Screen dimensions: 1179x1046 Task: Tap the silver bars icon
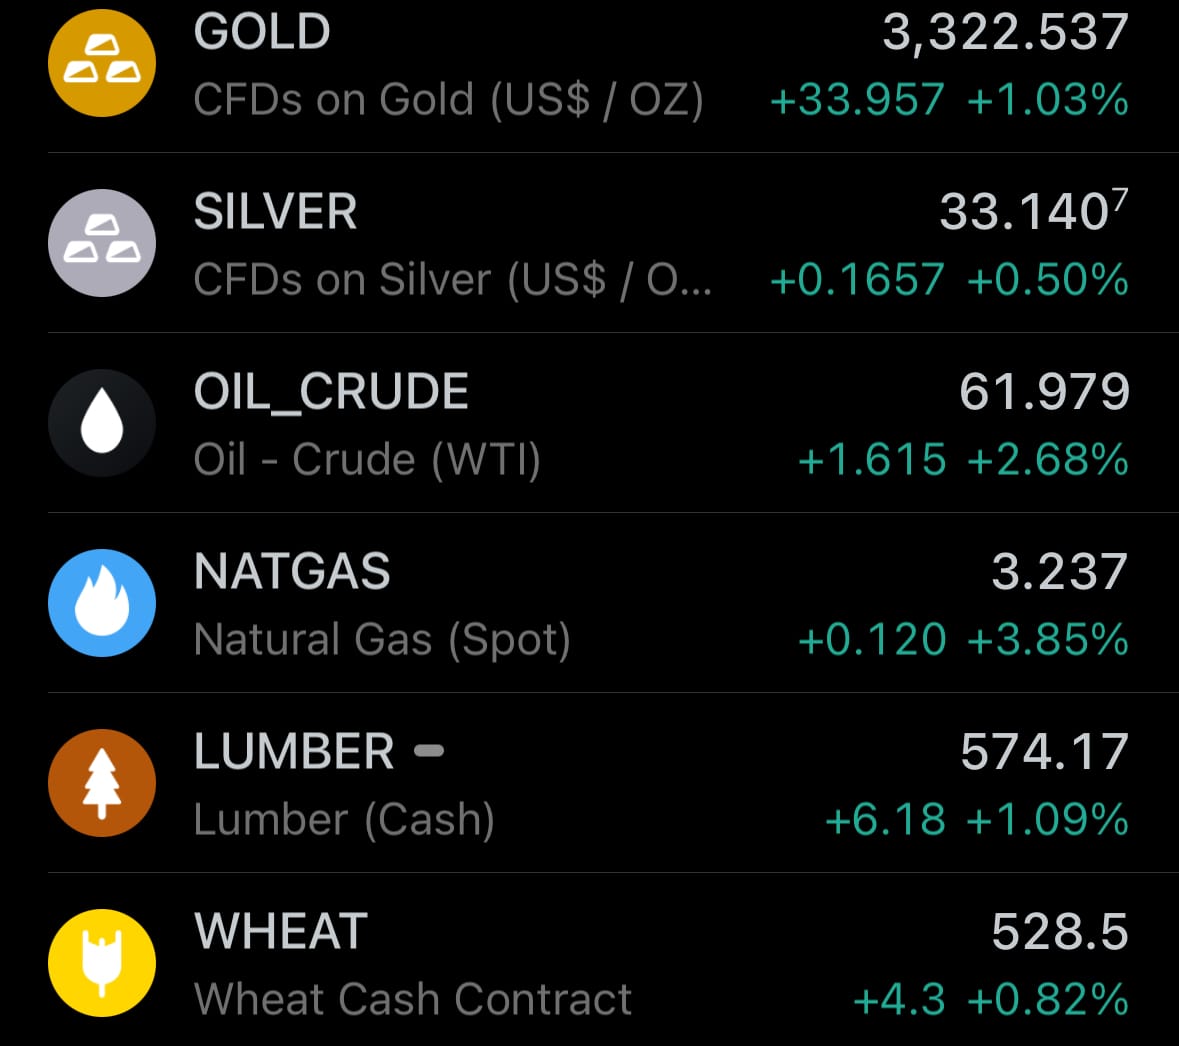[102, 243]
